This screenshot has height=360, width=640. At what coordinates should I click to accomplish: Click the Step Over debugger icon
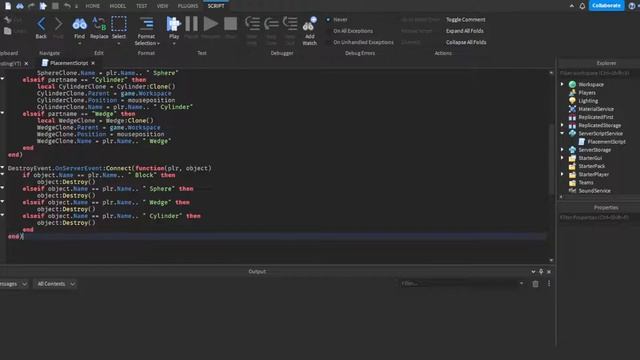click(x=271, y=24)
